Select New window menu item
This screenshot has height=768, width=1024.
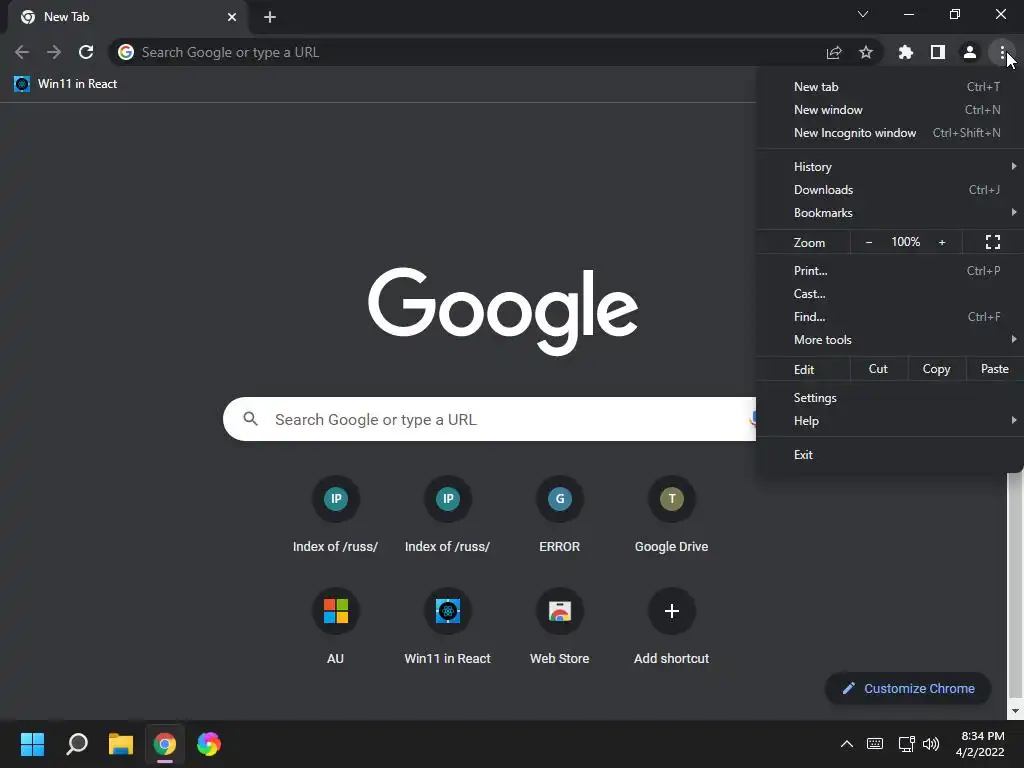coord(889,110)
